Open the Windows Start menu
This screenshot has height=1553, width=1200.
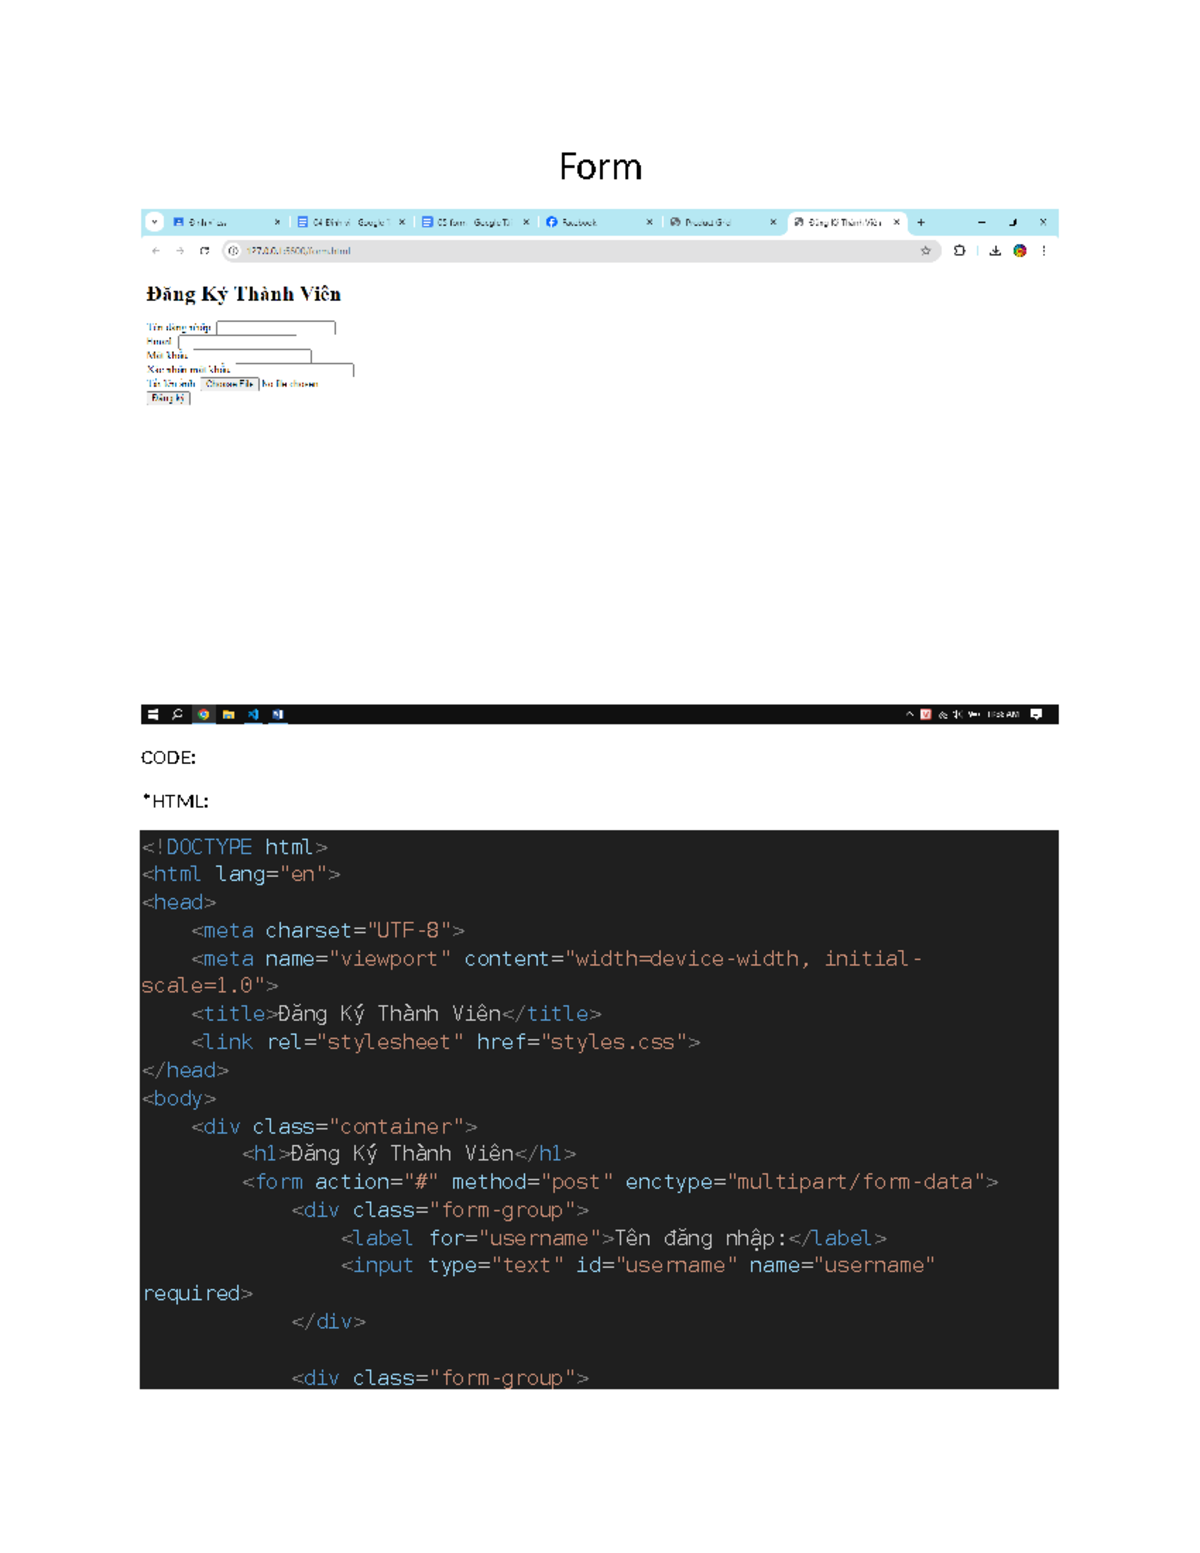tap(153, 714)
